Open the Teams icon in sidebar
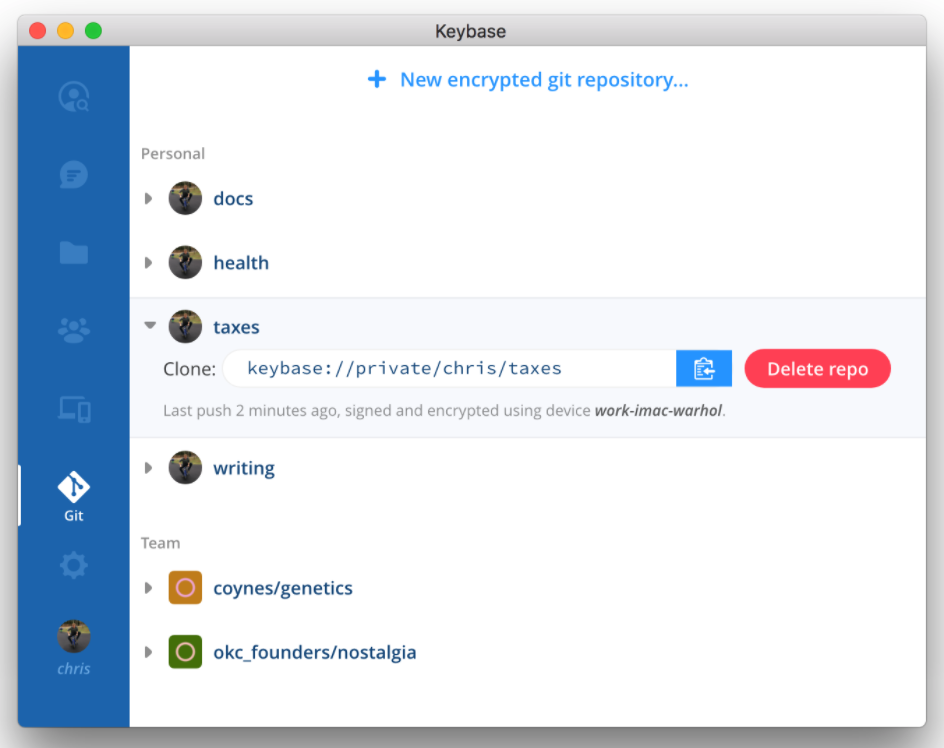 73,330
